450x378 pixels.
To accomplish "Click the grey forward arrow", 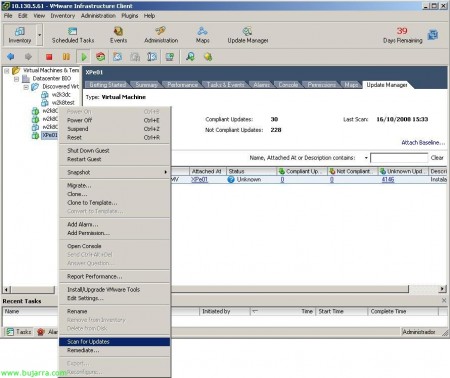I will (x=28, y=57).
